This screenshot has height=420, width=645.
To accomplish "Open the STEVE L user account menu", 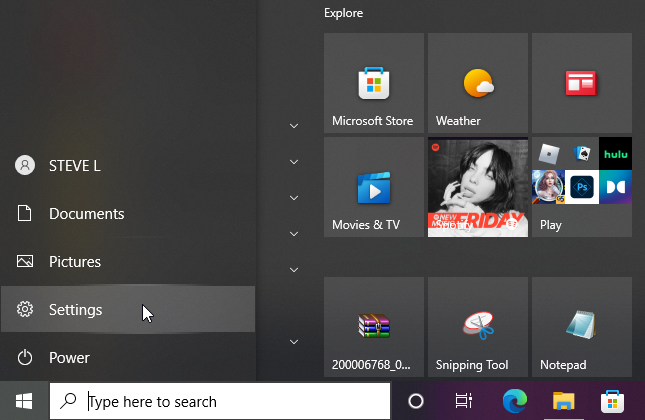I will point(128,166).
